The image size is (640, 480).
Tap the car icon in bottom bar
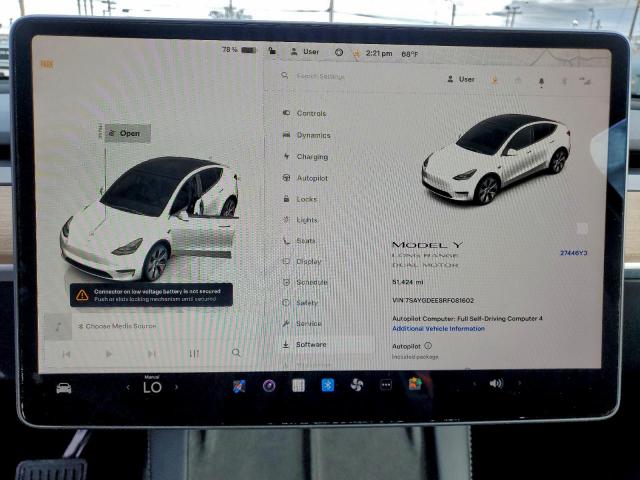[x=64, y=388]
